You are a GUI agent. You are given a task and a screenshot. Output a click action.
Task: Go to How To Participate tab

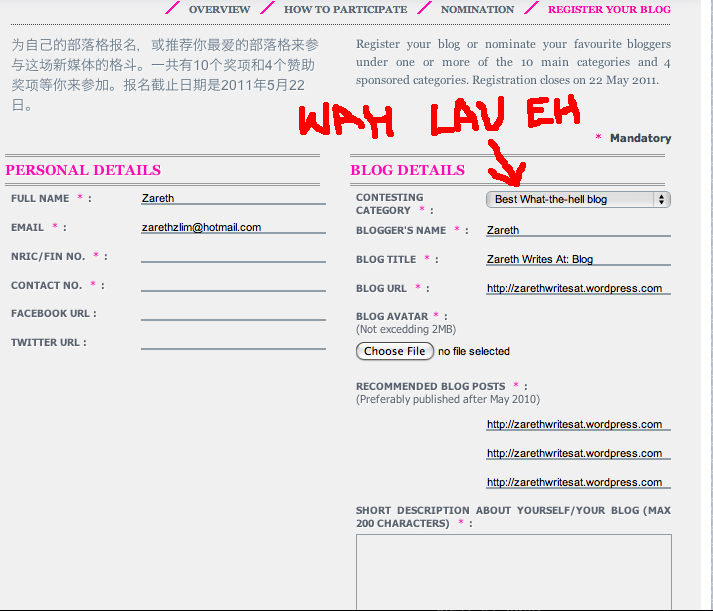[x=345, y=9]
